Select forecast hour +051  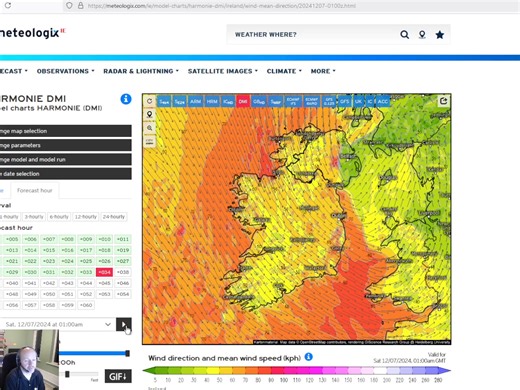click(67, 294)
